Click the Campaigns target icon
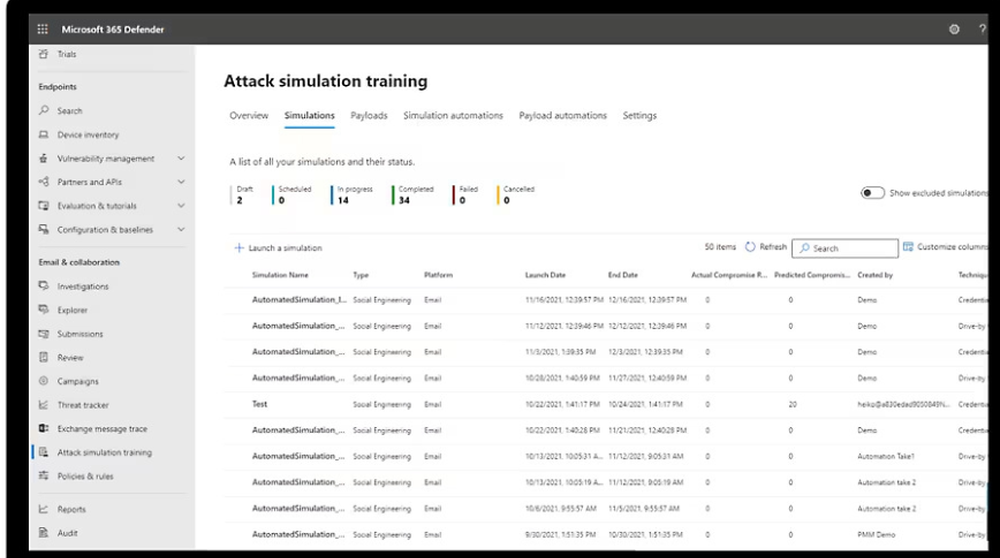 point(43,381)
